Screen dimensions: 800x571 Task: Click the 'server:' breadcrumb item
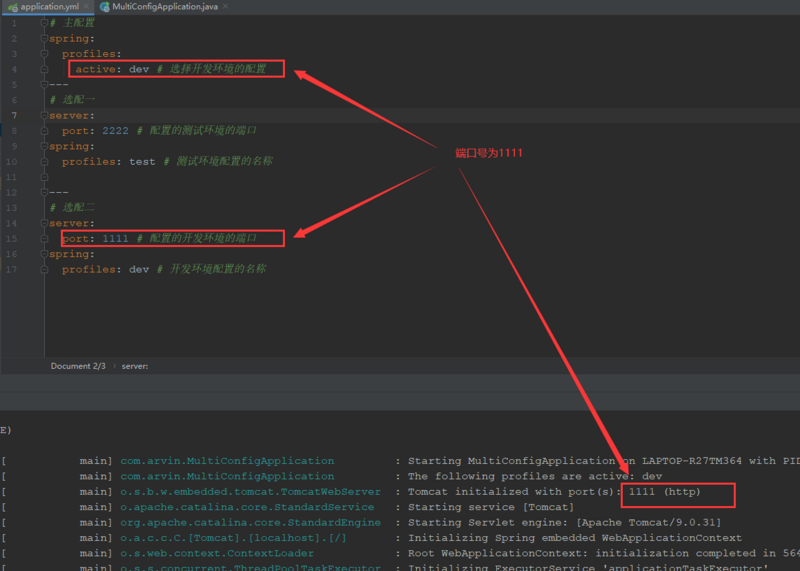coord(135,366)
